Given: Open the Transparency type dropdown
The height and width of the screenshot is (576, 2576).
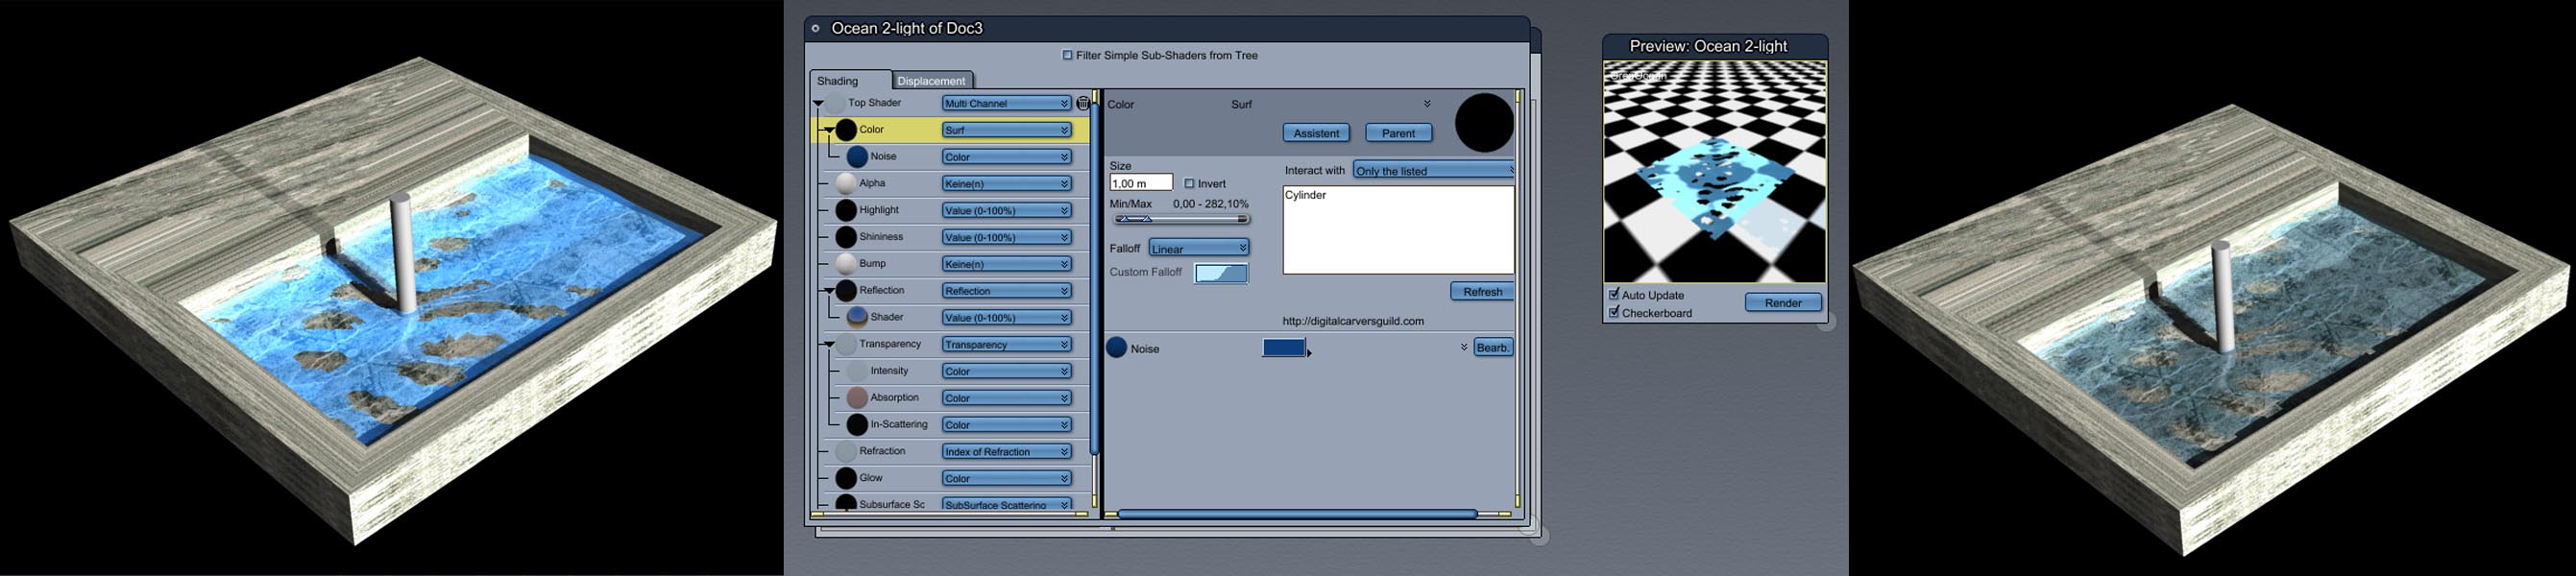Looking at the screenshot, I should pos(1006,345).
